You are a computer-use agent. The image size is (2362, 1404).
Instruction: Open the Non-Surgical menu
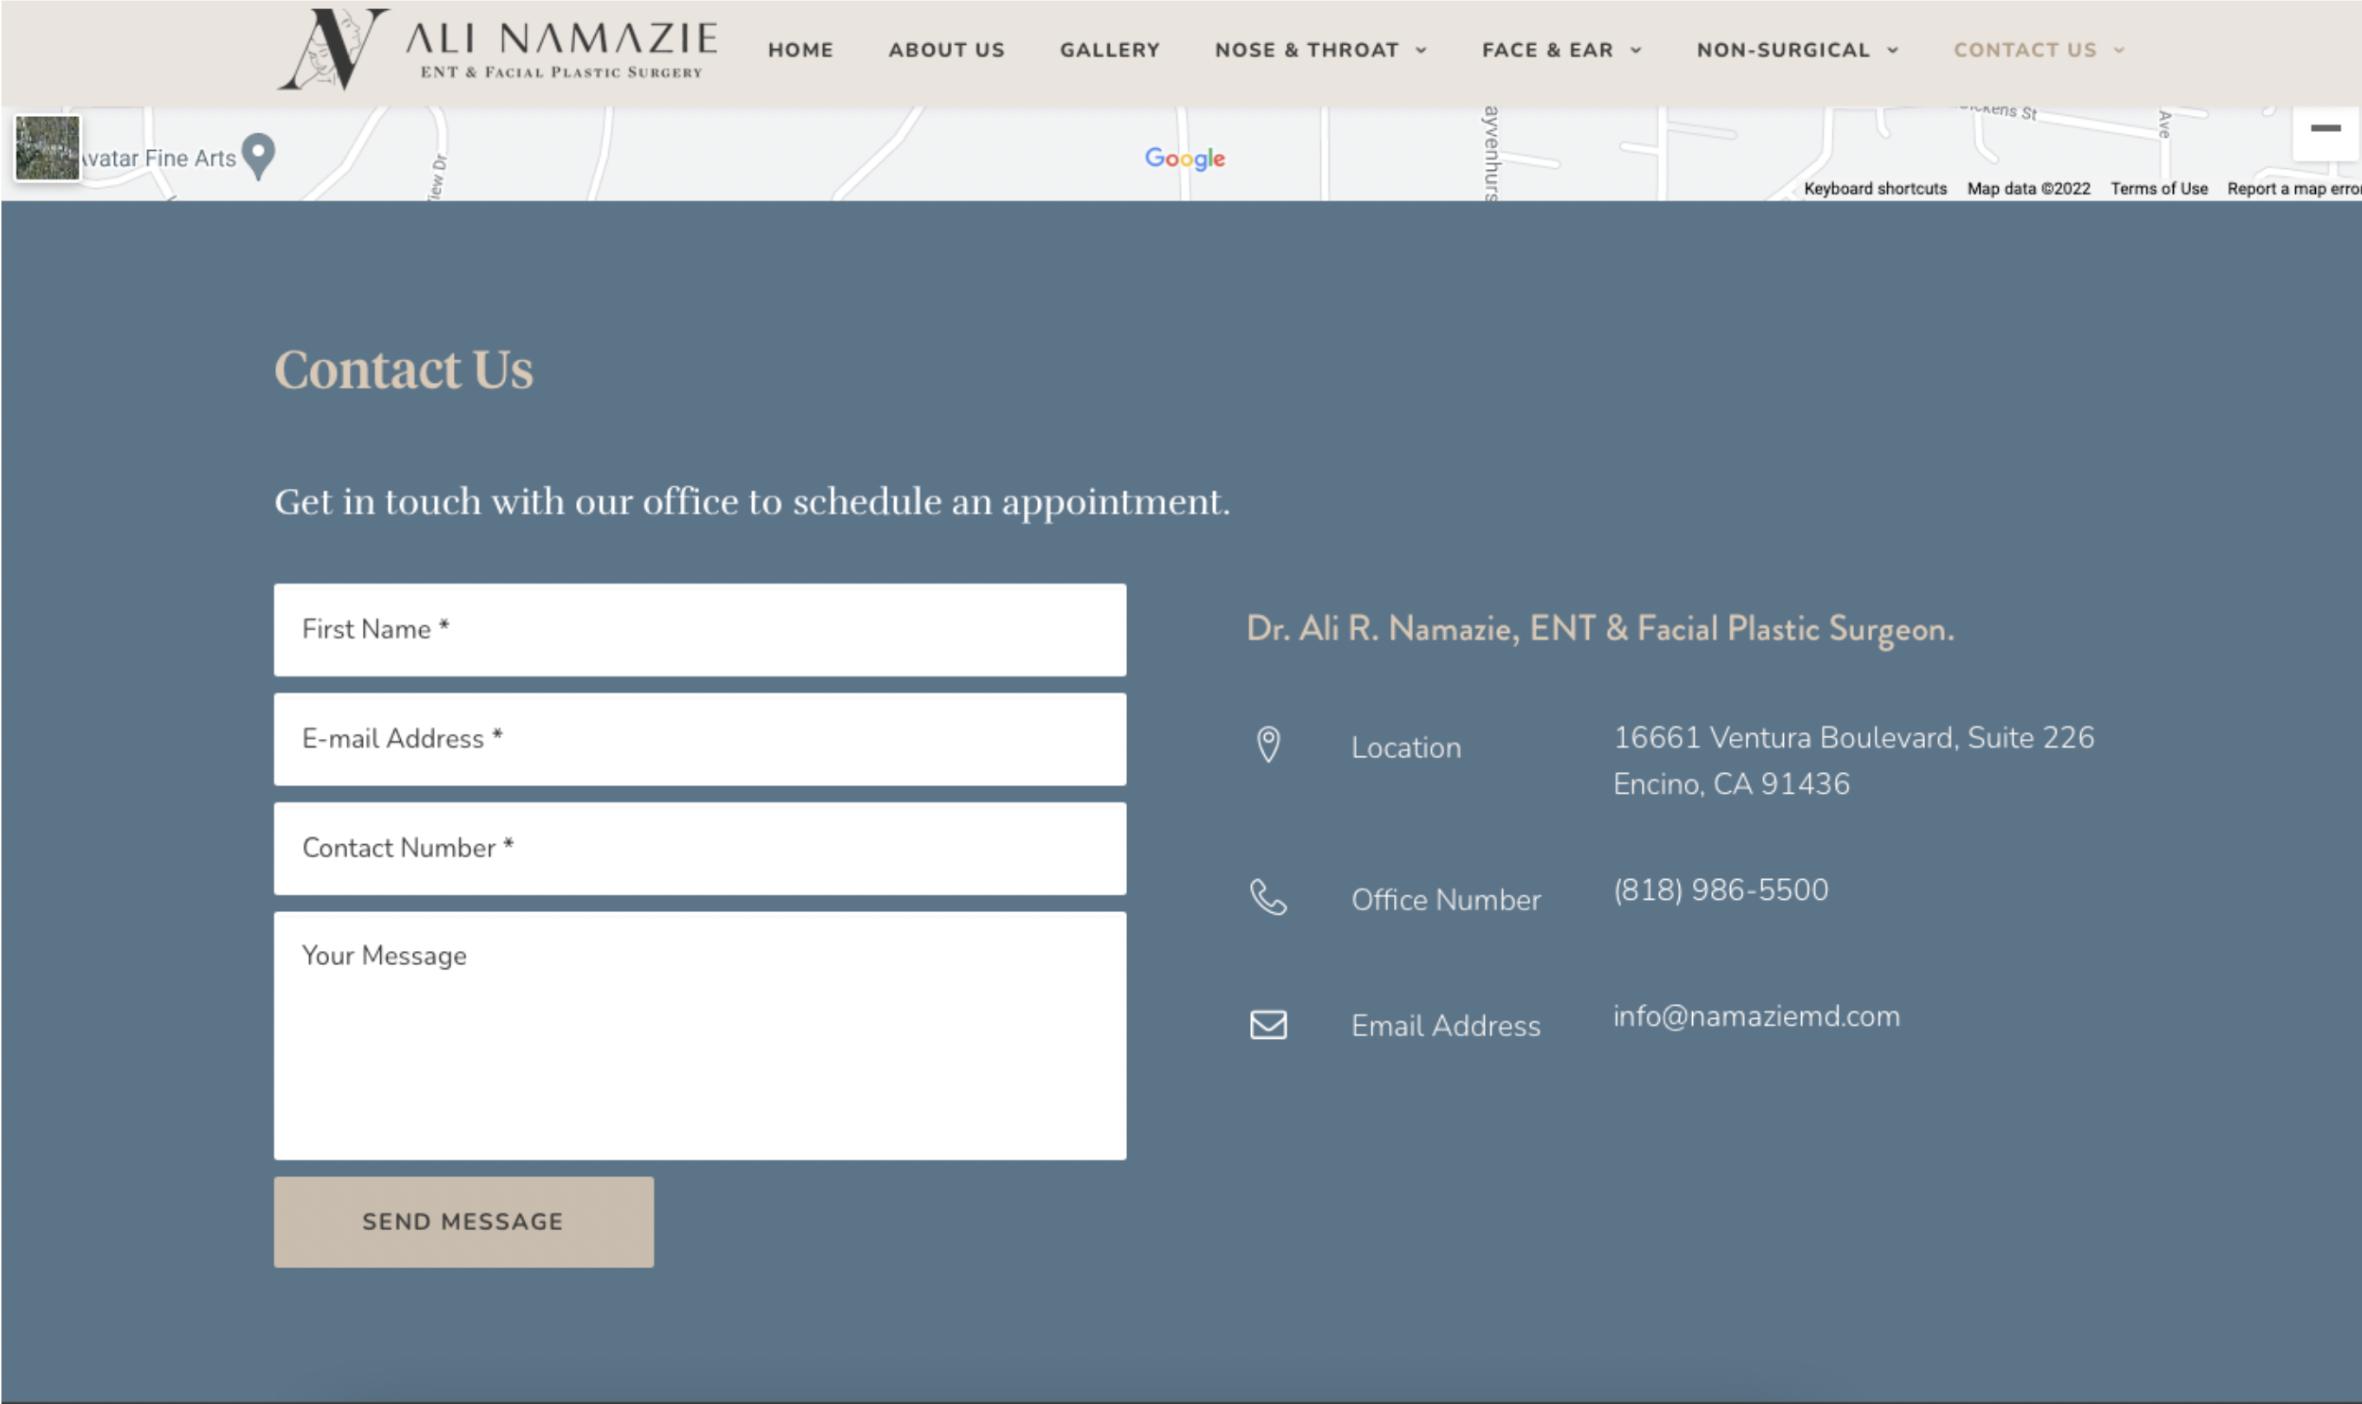pos(1784,50)
